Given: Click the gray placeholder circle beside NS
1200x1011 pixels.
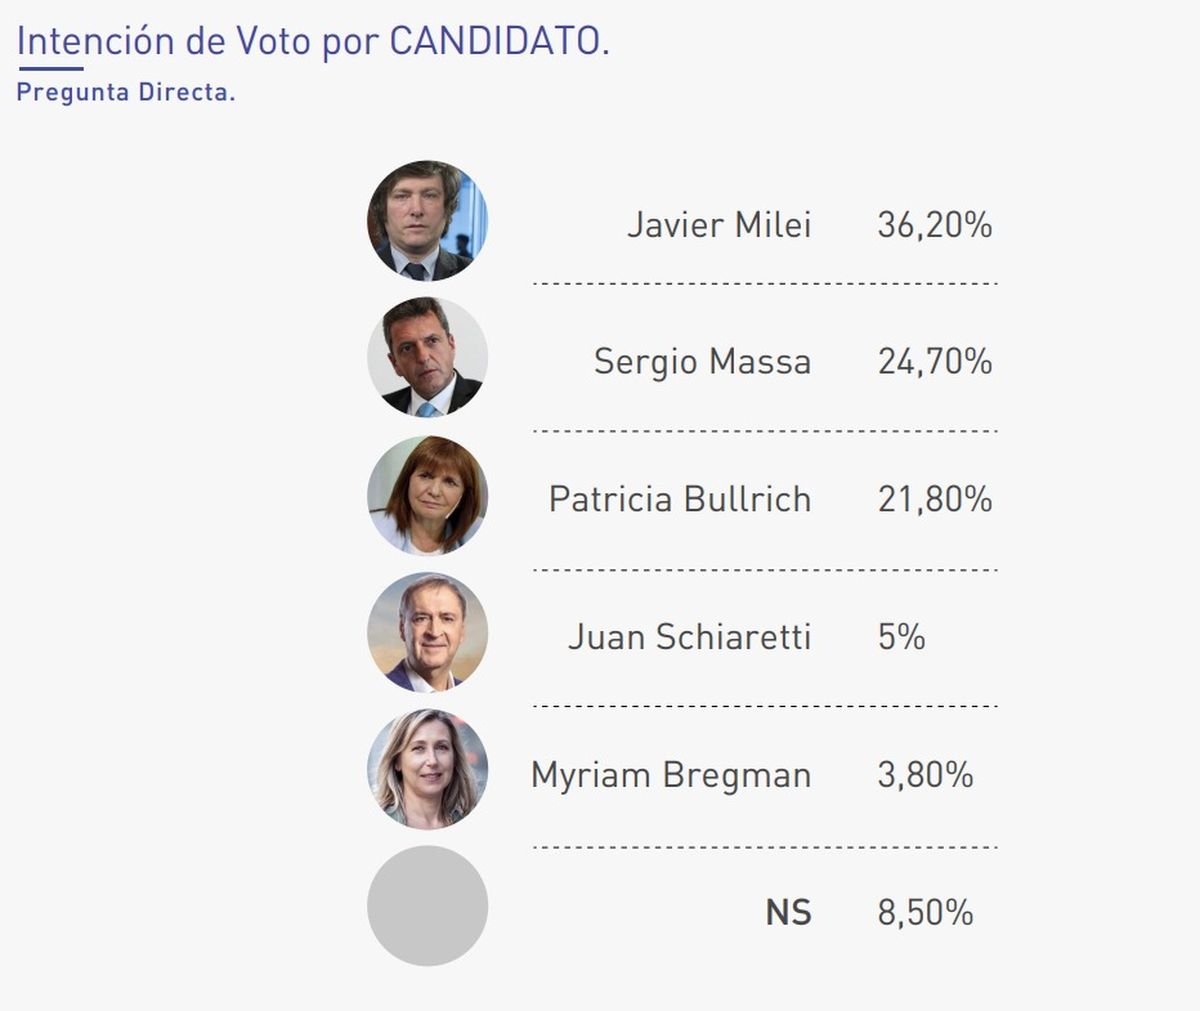Looking at the screenshot, I should [427, 906].
